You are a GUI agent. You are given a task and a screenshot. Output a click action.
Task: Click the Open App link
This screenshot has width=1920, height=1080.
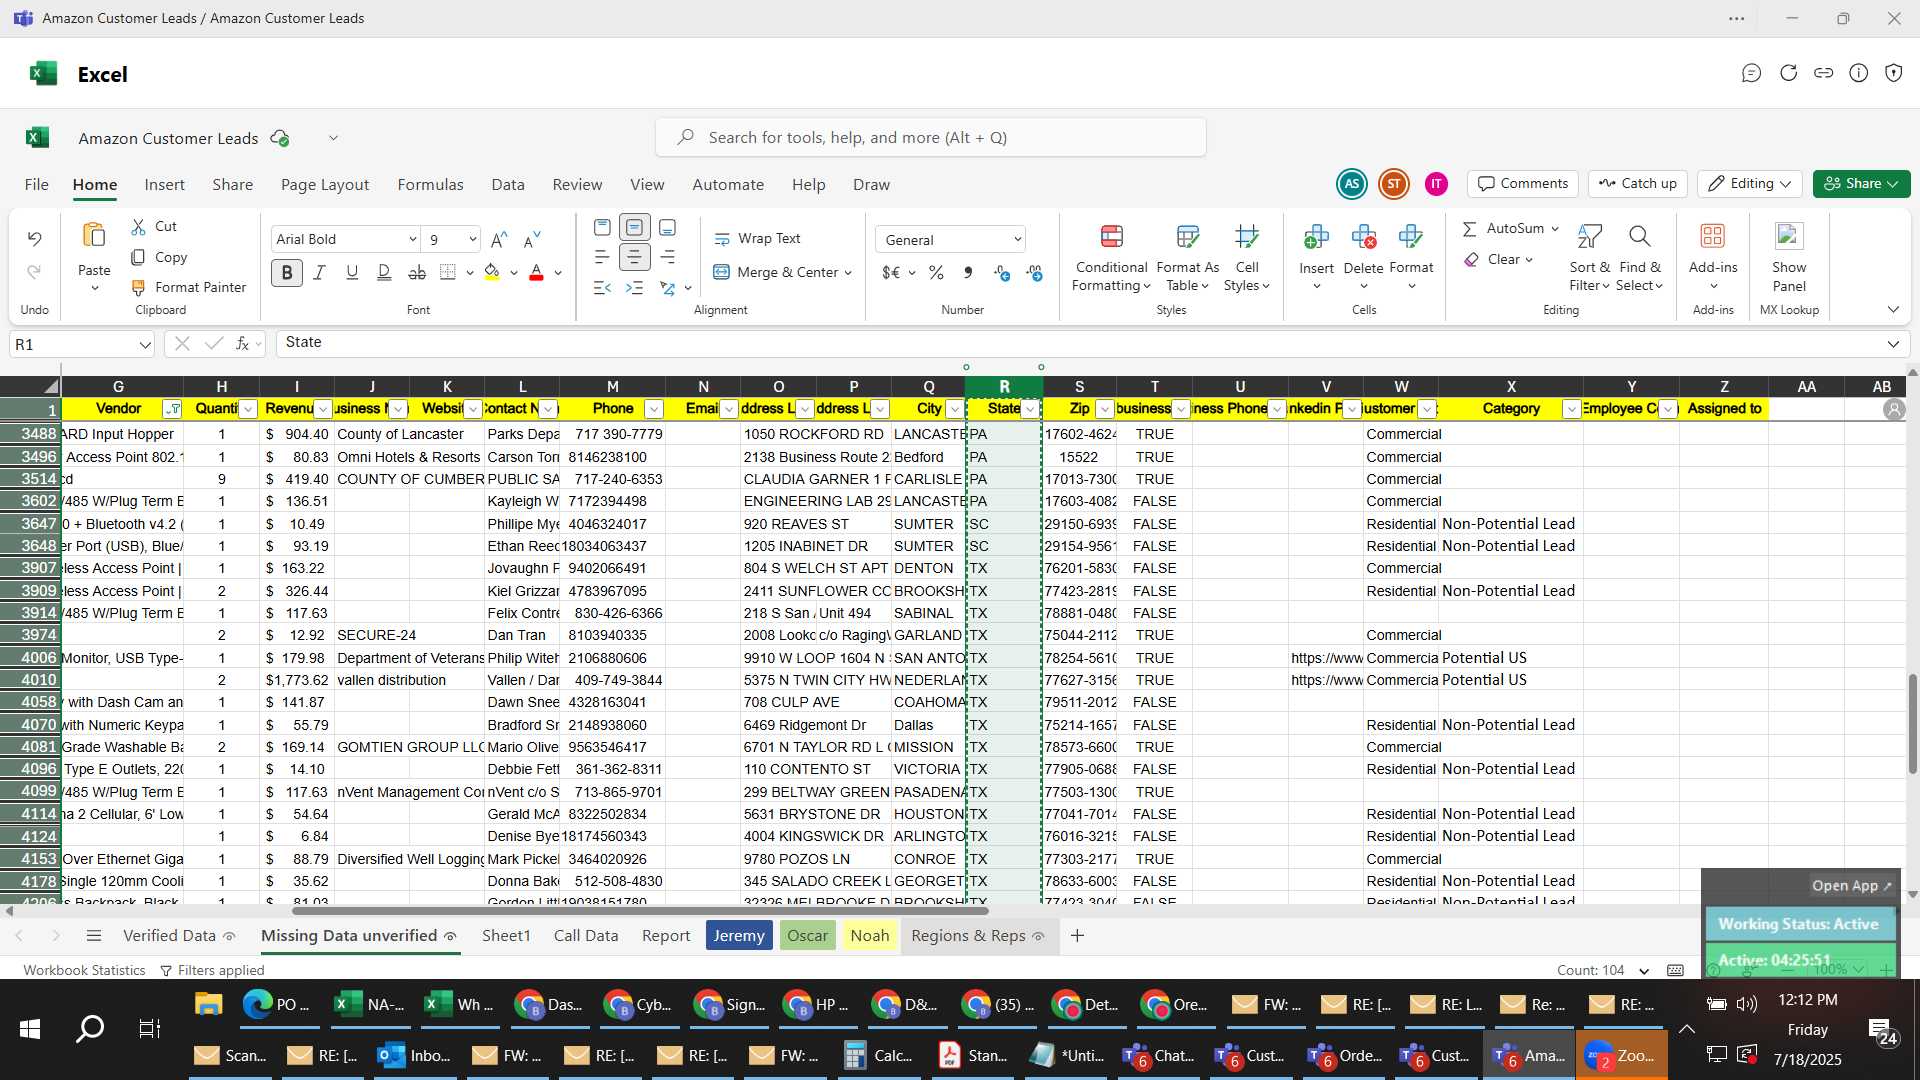1851,885
